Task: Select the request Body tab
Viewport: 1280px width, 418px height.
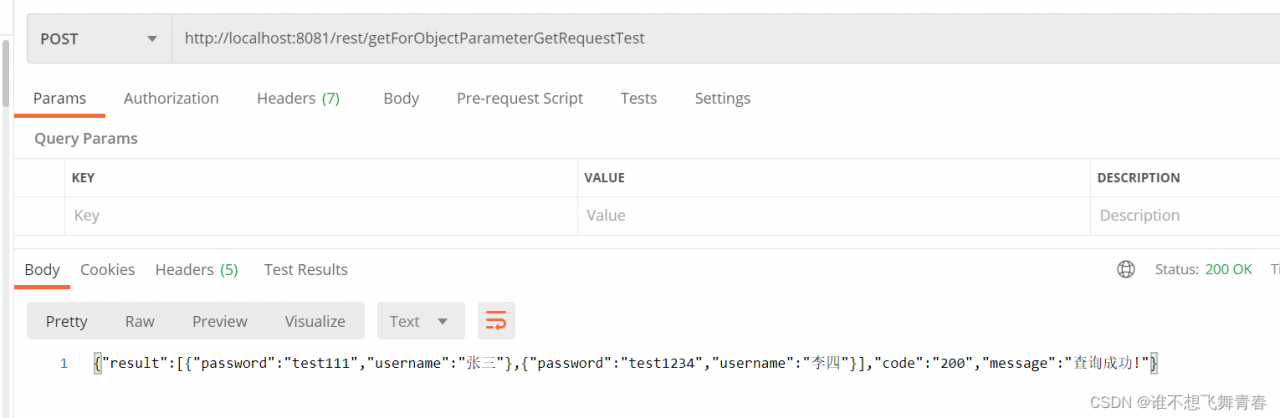Action: pos(401,98)
